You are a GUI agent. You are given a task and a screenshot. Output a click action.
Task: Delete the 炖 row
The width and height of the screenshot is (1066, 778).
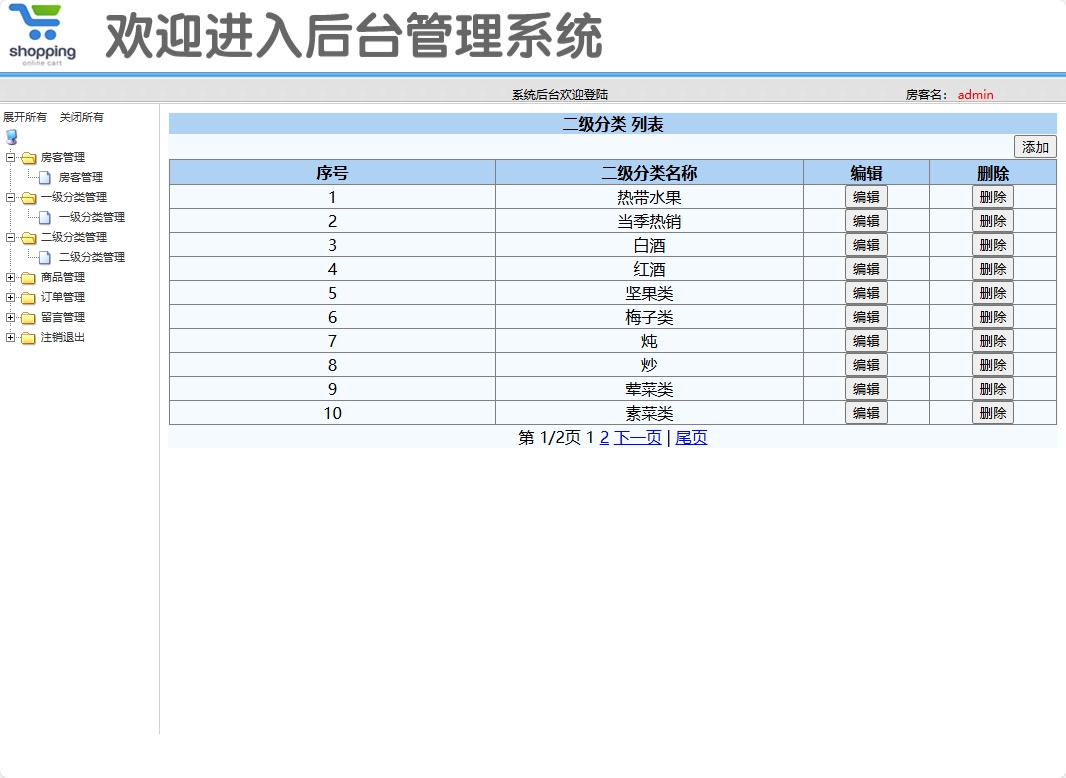click(993, 341)
